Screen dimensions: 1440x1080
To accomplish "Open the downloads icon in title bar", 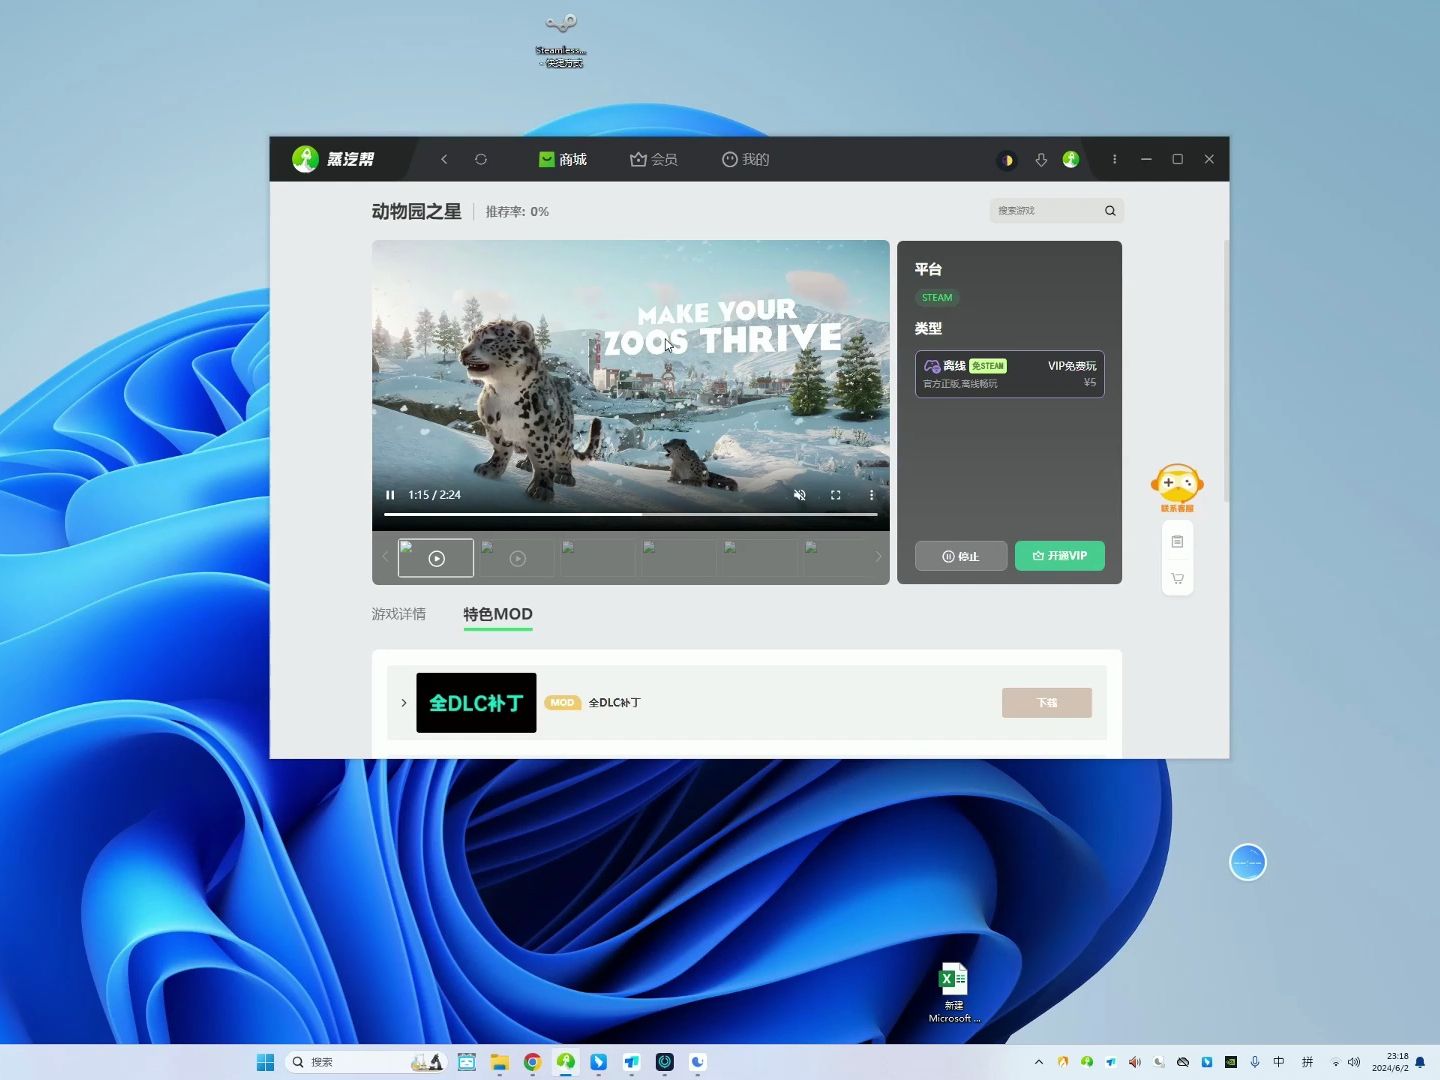I will click(x=1041, y=160).
